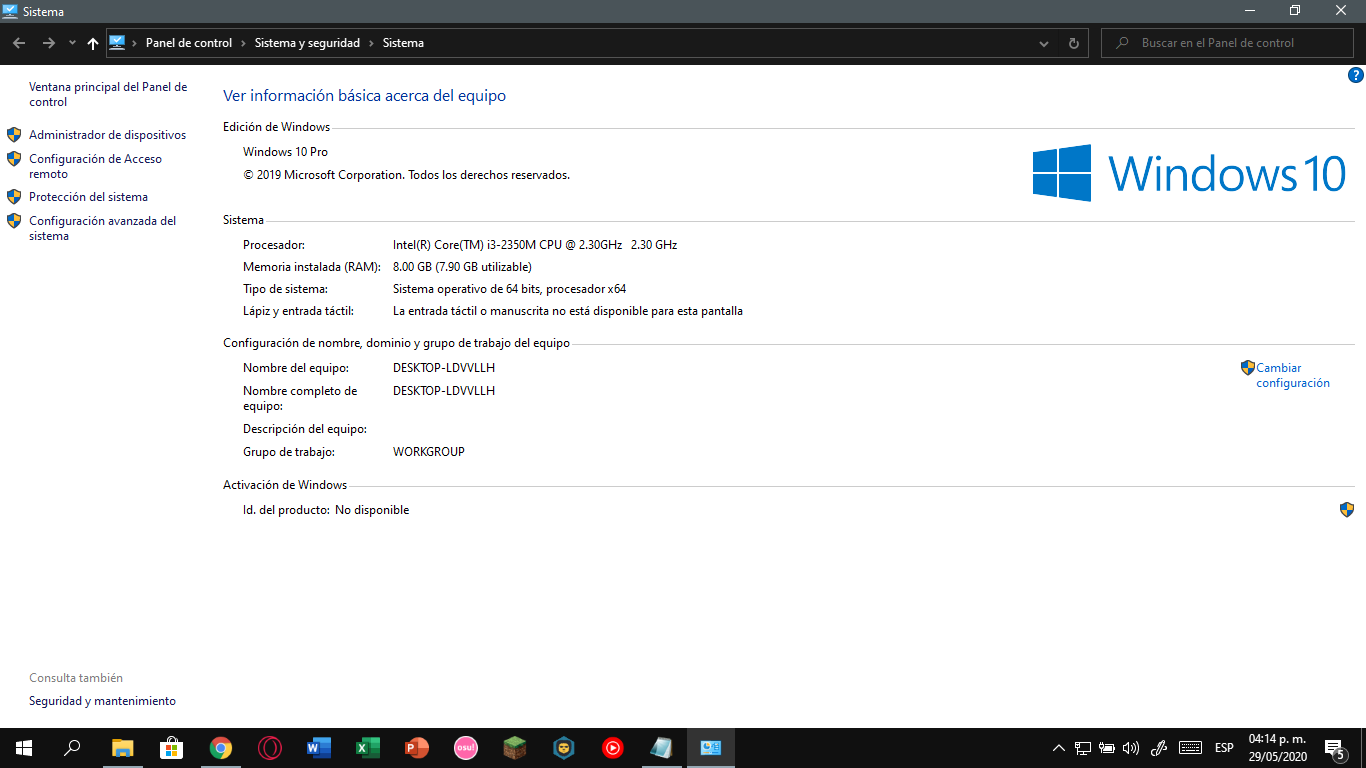Open Excel from the taskbar
This screenshot has width=1366, height=768.
368,748
